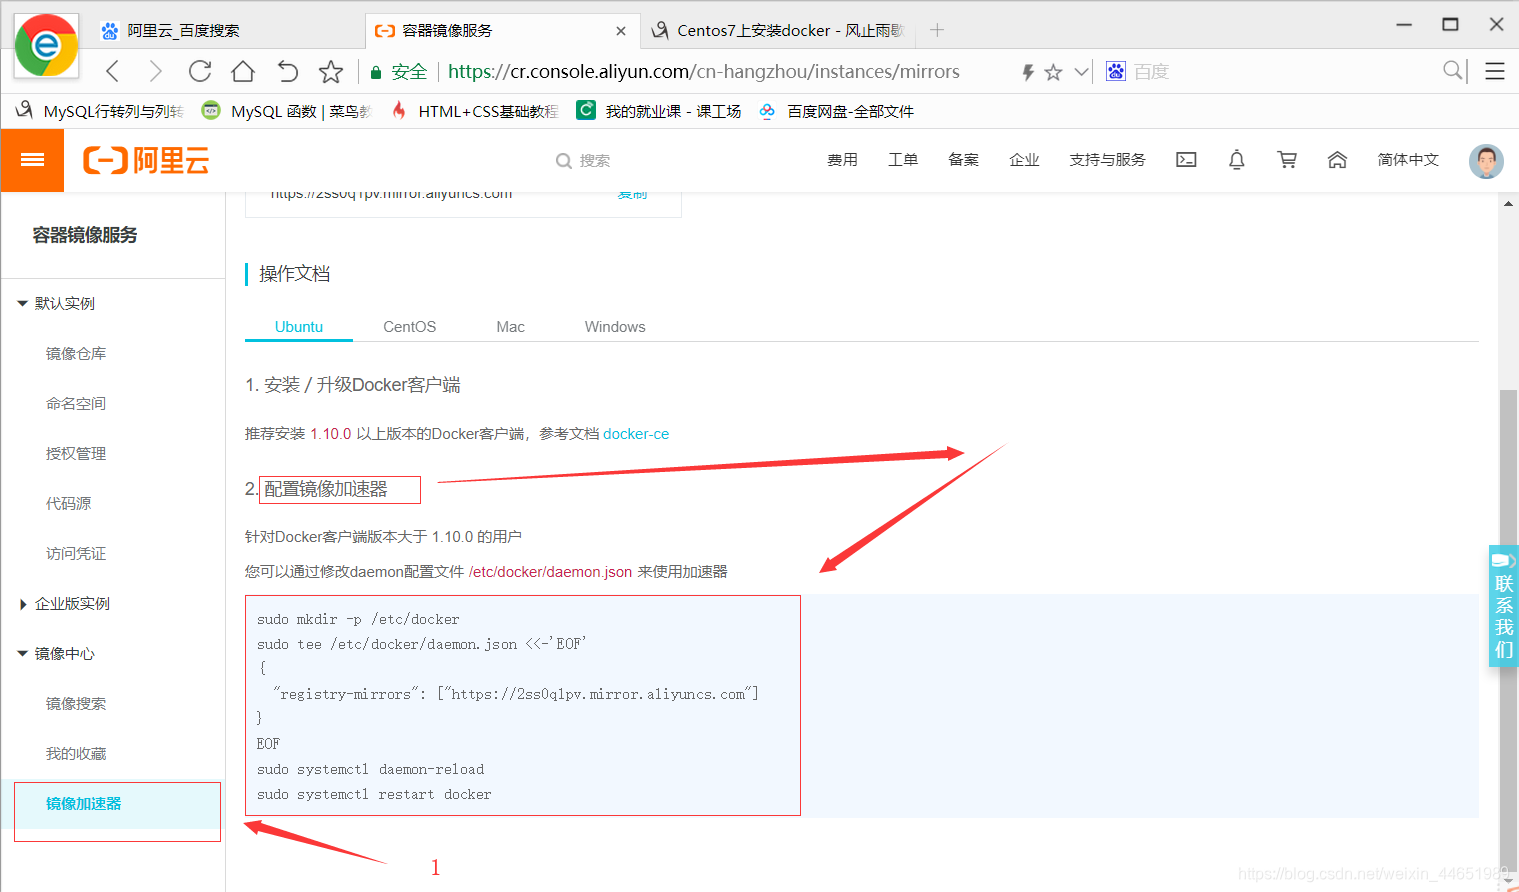Click the page vertical scrollbar thumb
The image size is (1519, 892).
[1508, 630]
